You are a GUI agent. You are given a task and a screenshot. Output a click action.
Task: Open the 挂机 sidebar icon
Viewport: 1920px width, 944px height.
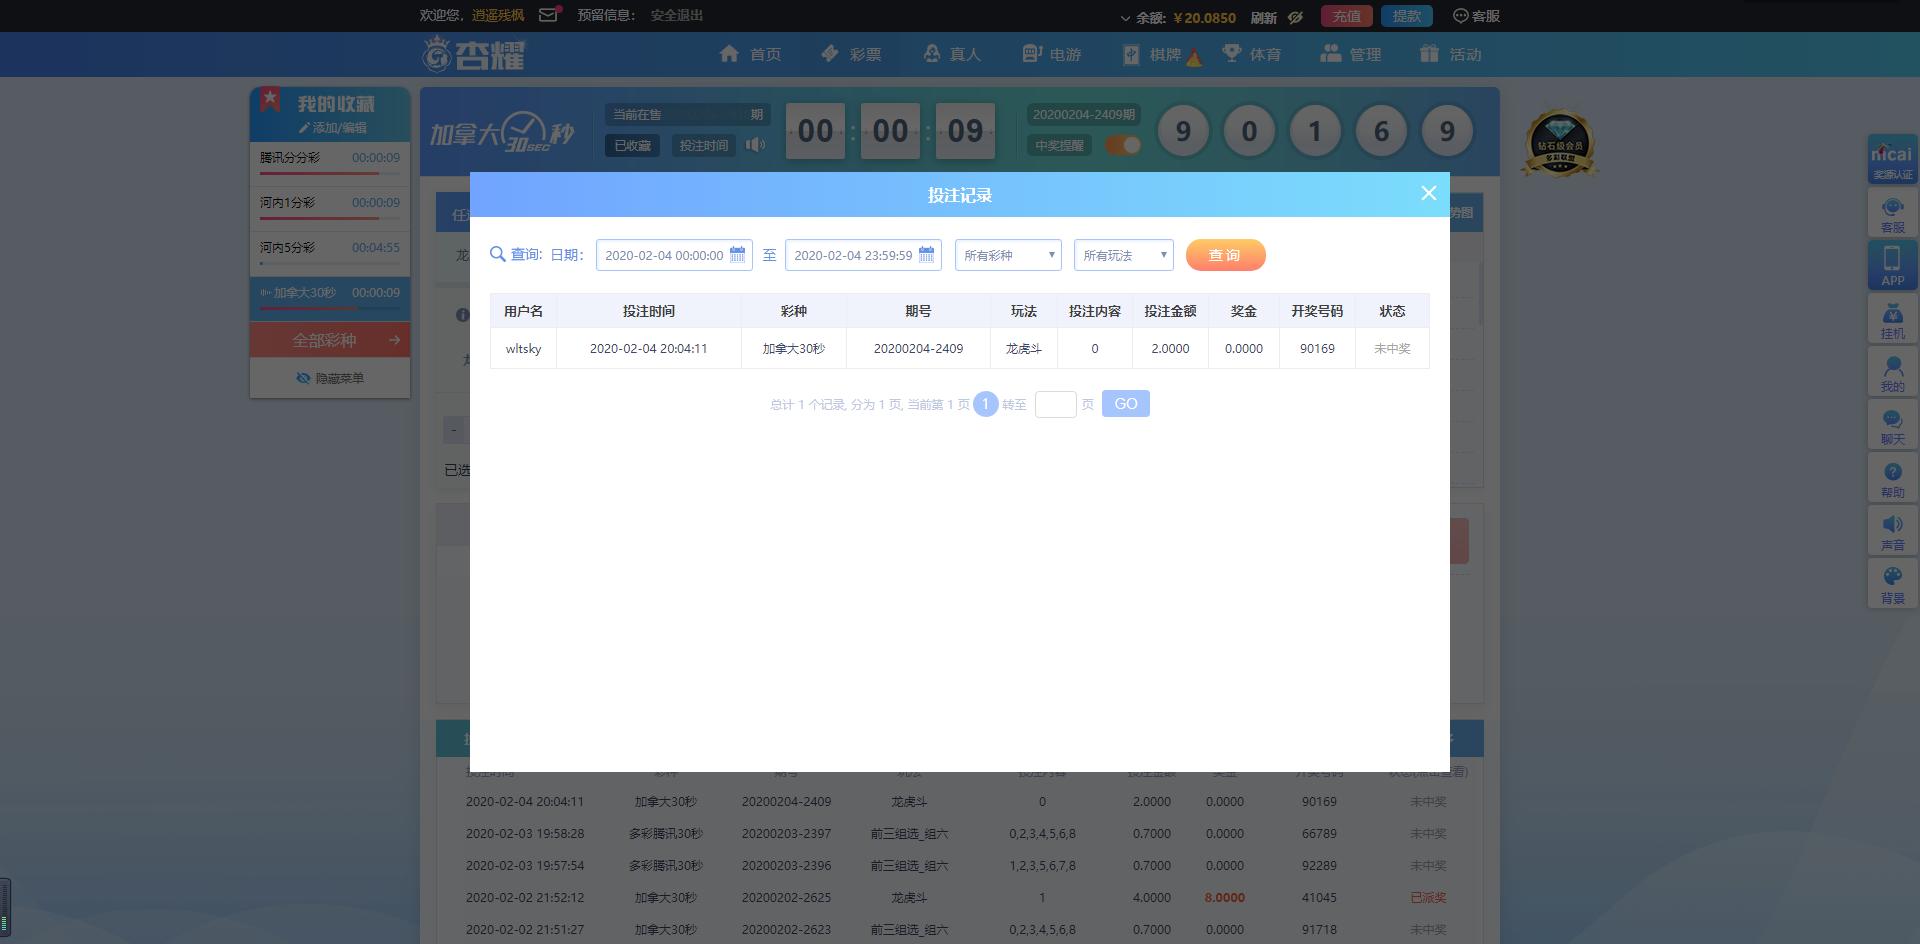[1892, 319]
